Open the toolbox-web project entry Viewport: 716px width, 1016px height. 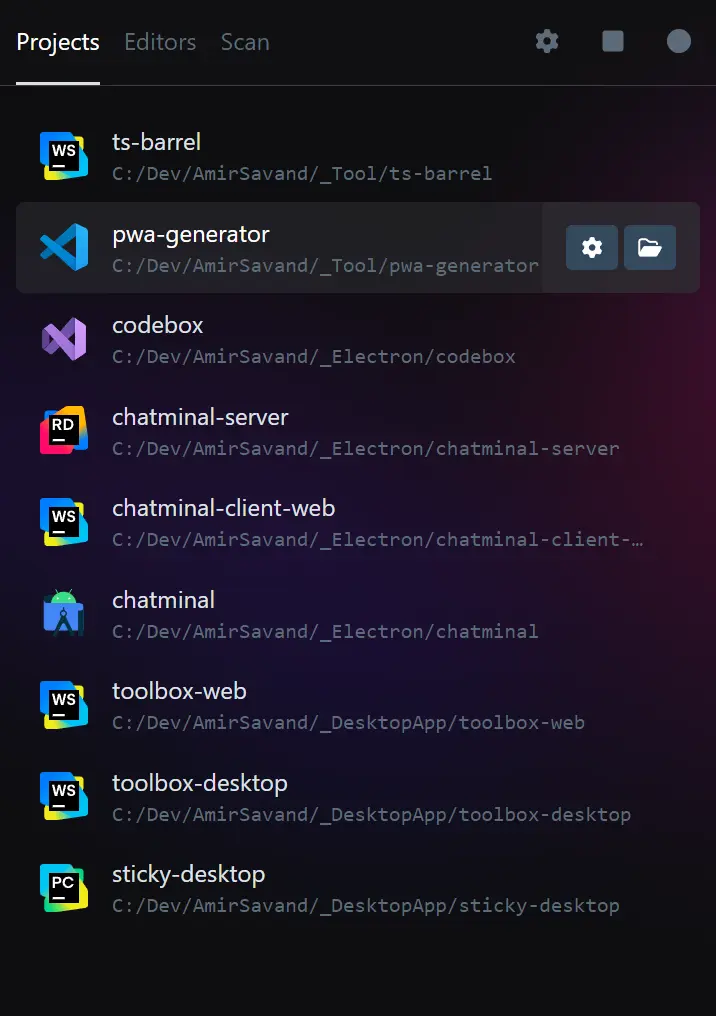[x=358, y=706]
